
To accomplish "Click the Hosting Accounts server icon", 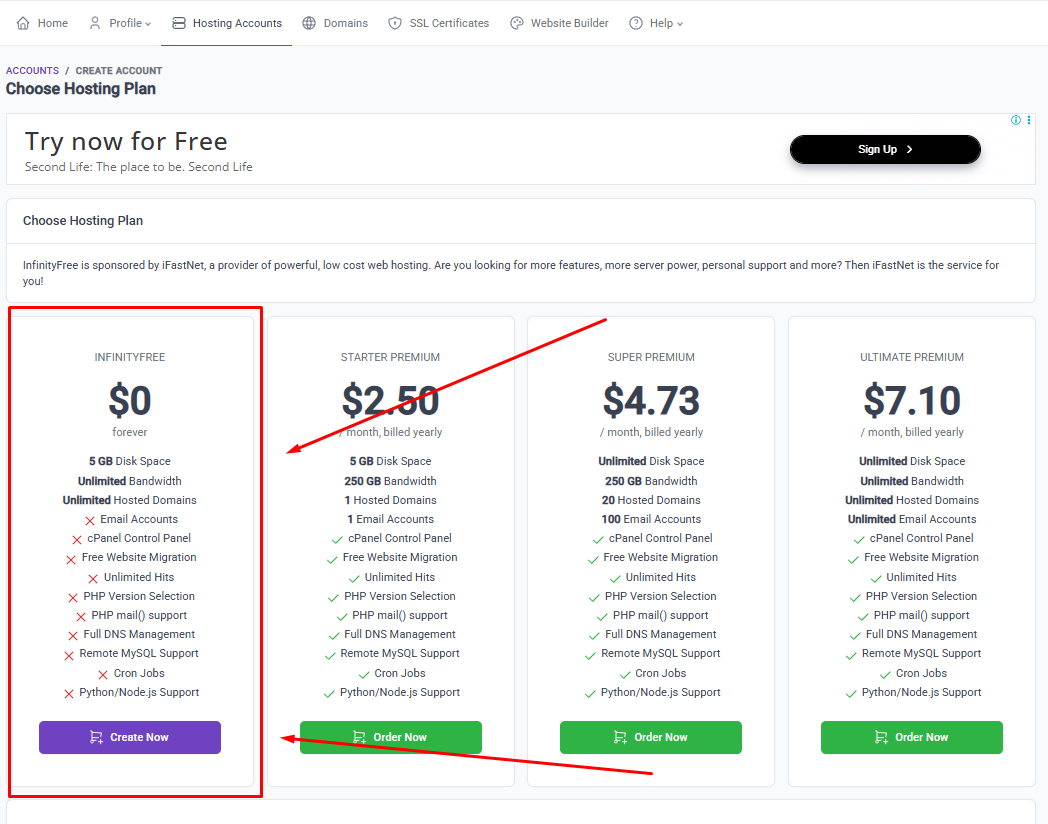I will [179, 23].
